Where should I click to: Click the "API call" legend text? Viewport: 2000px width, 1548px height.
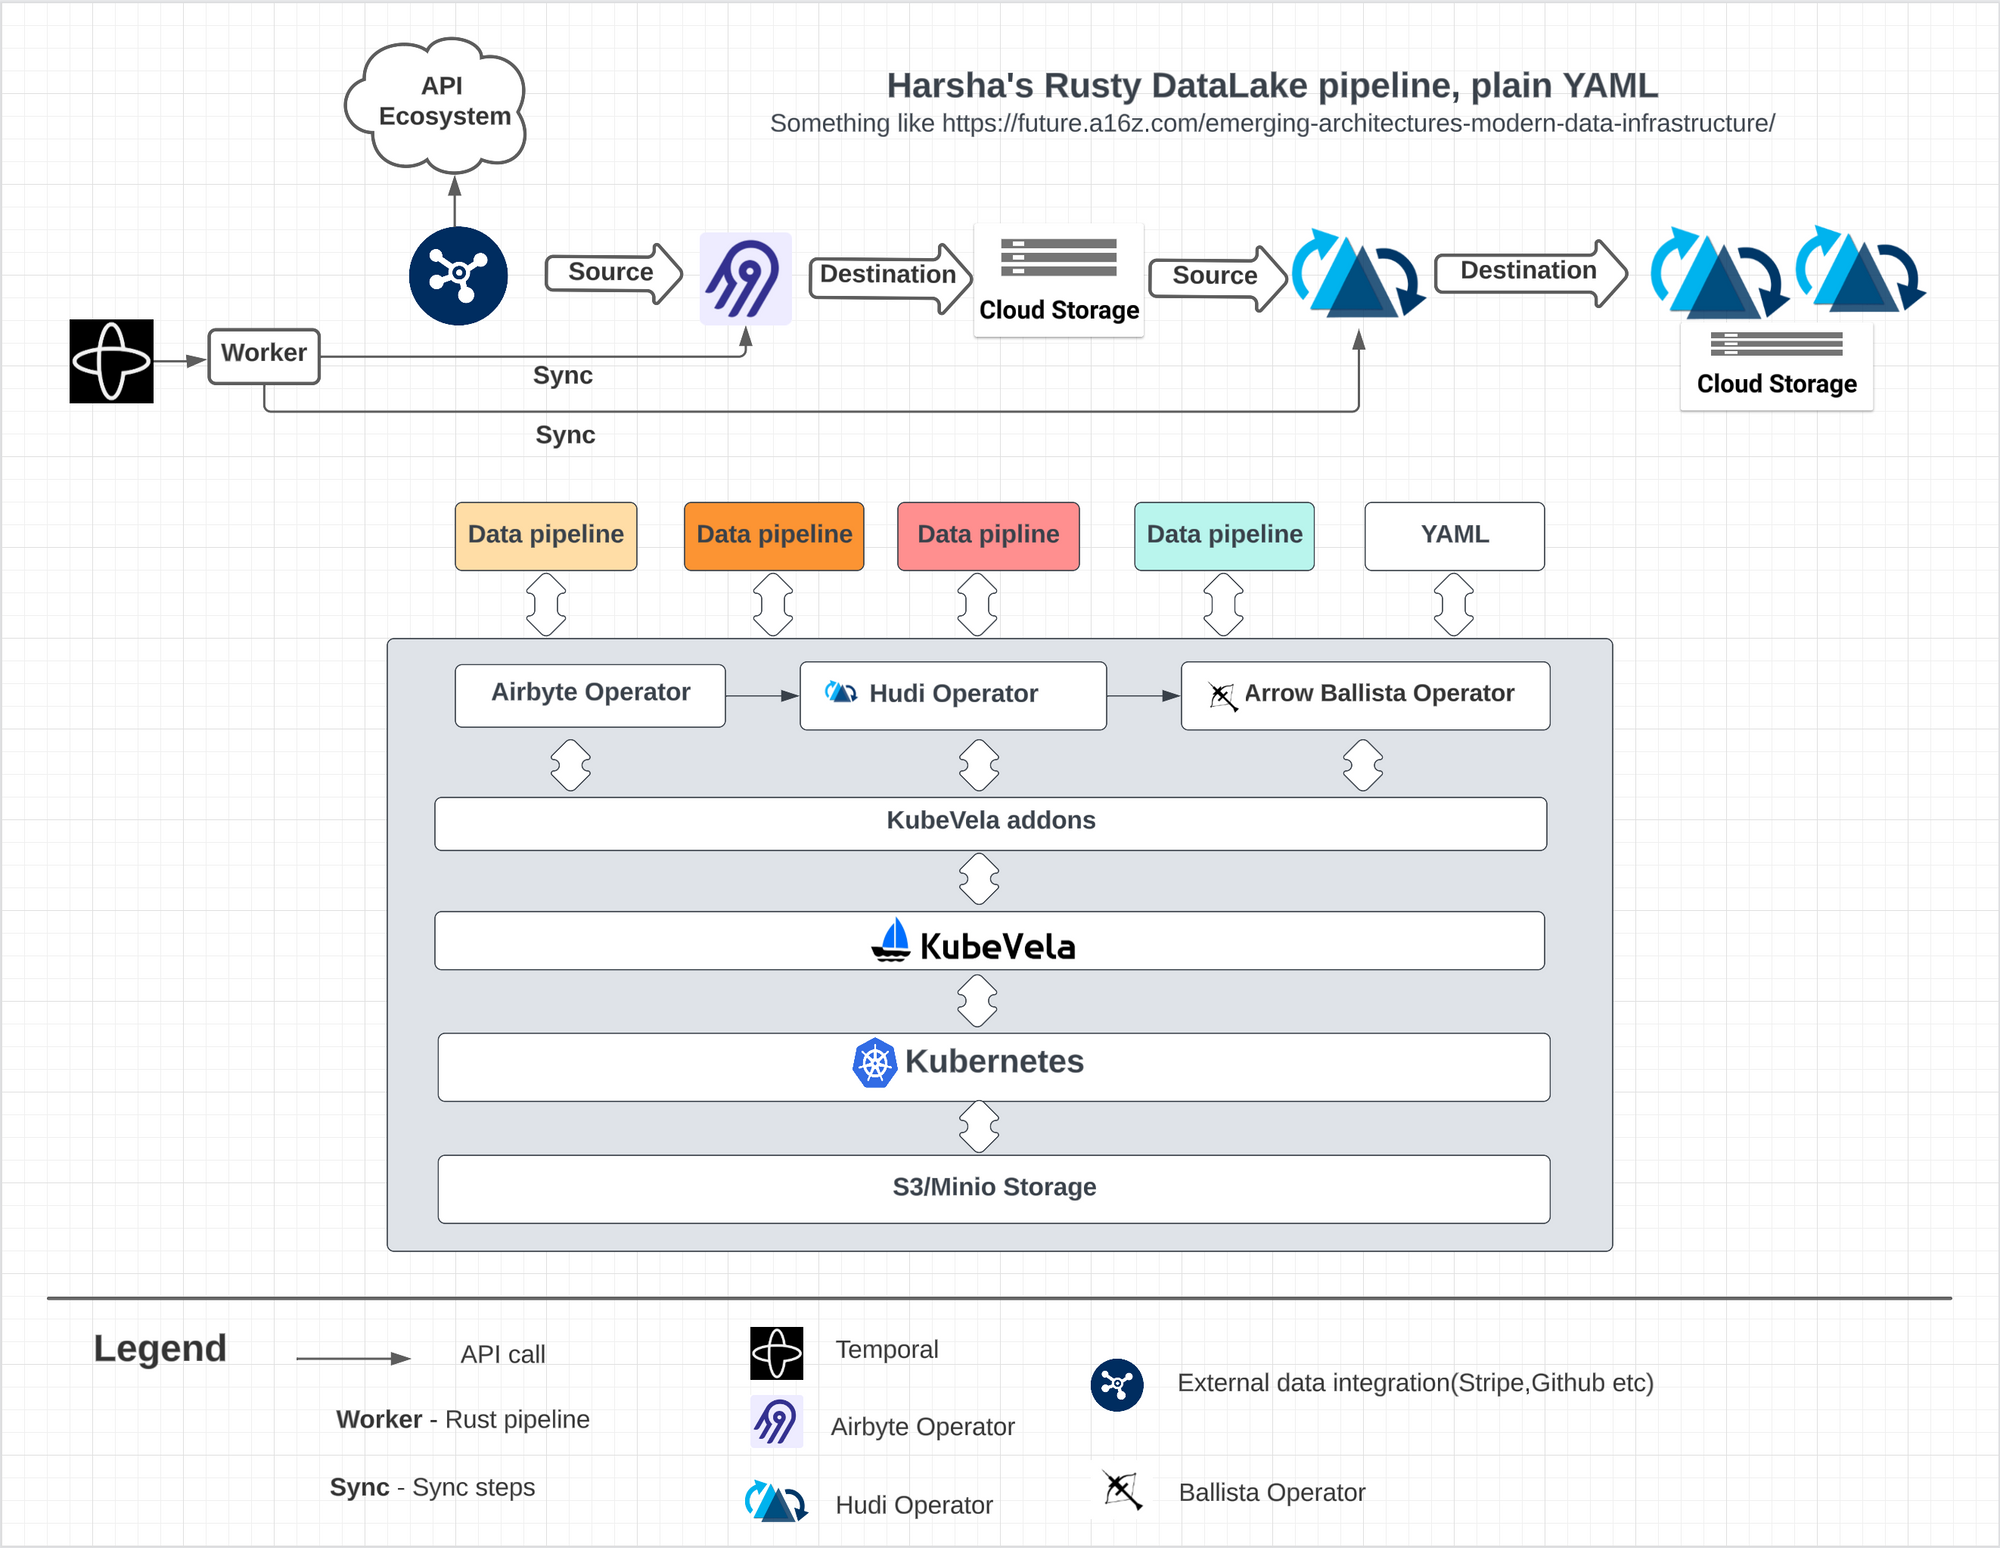[x=503, y=1354]
